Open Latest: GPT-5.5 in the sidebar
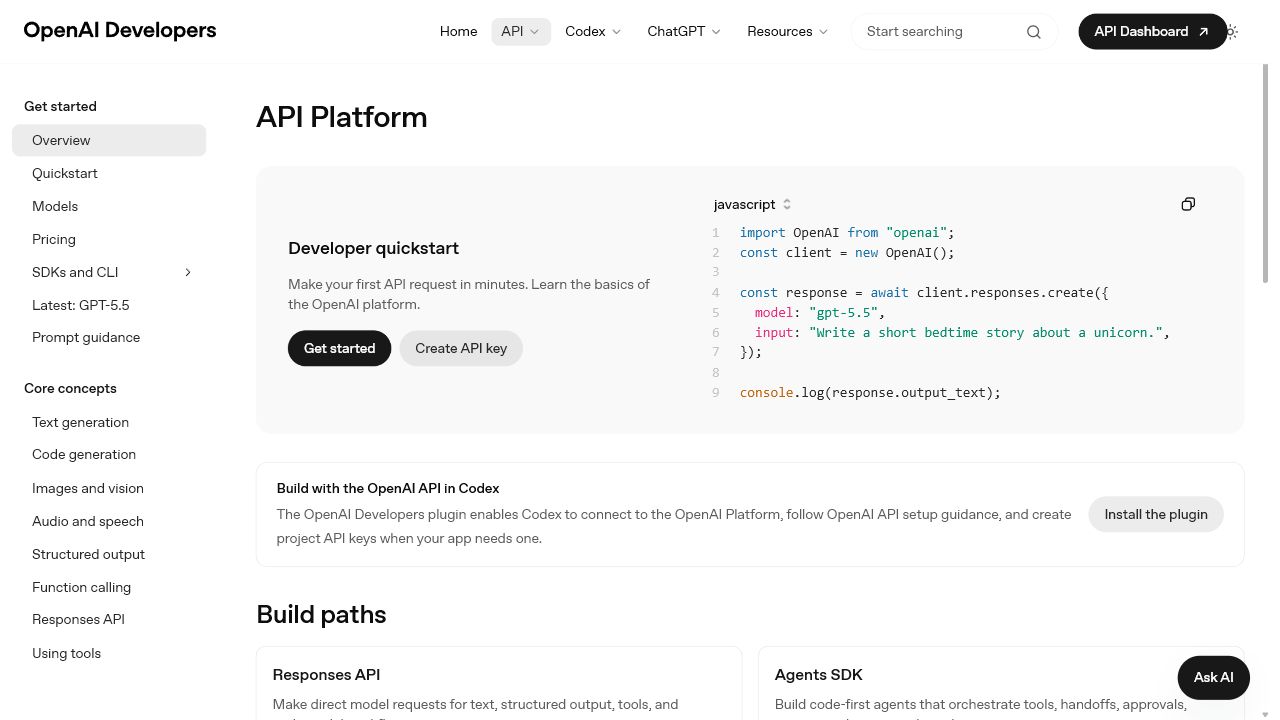This screenshot has height=720, width=1280. pyautogui.click(x=109, y=305)
